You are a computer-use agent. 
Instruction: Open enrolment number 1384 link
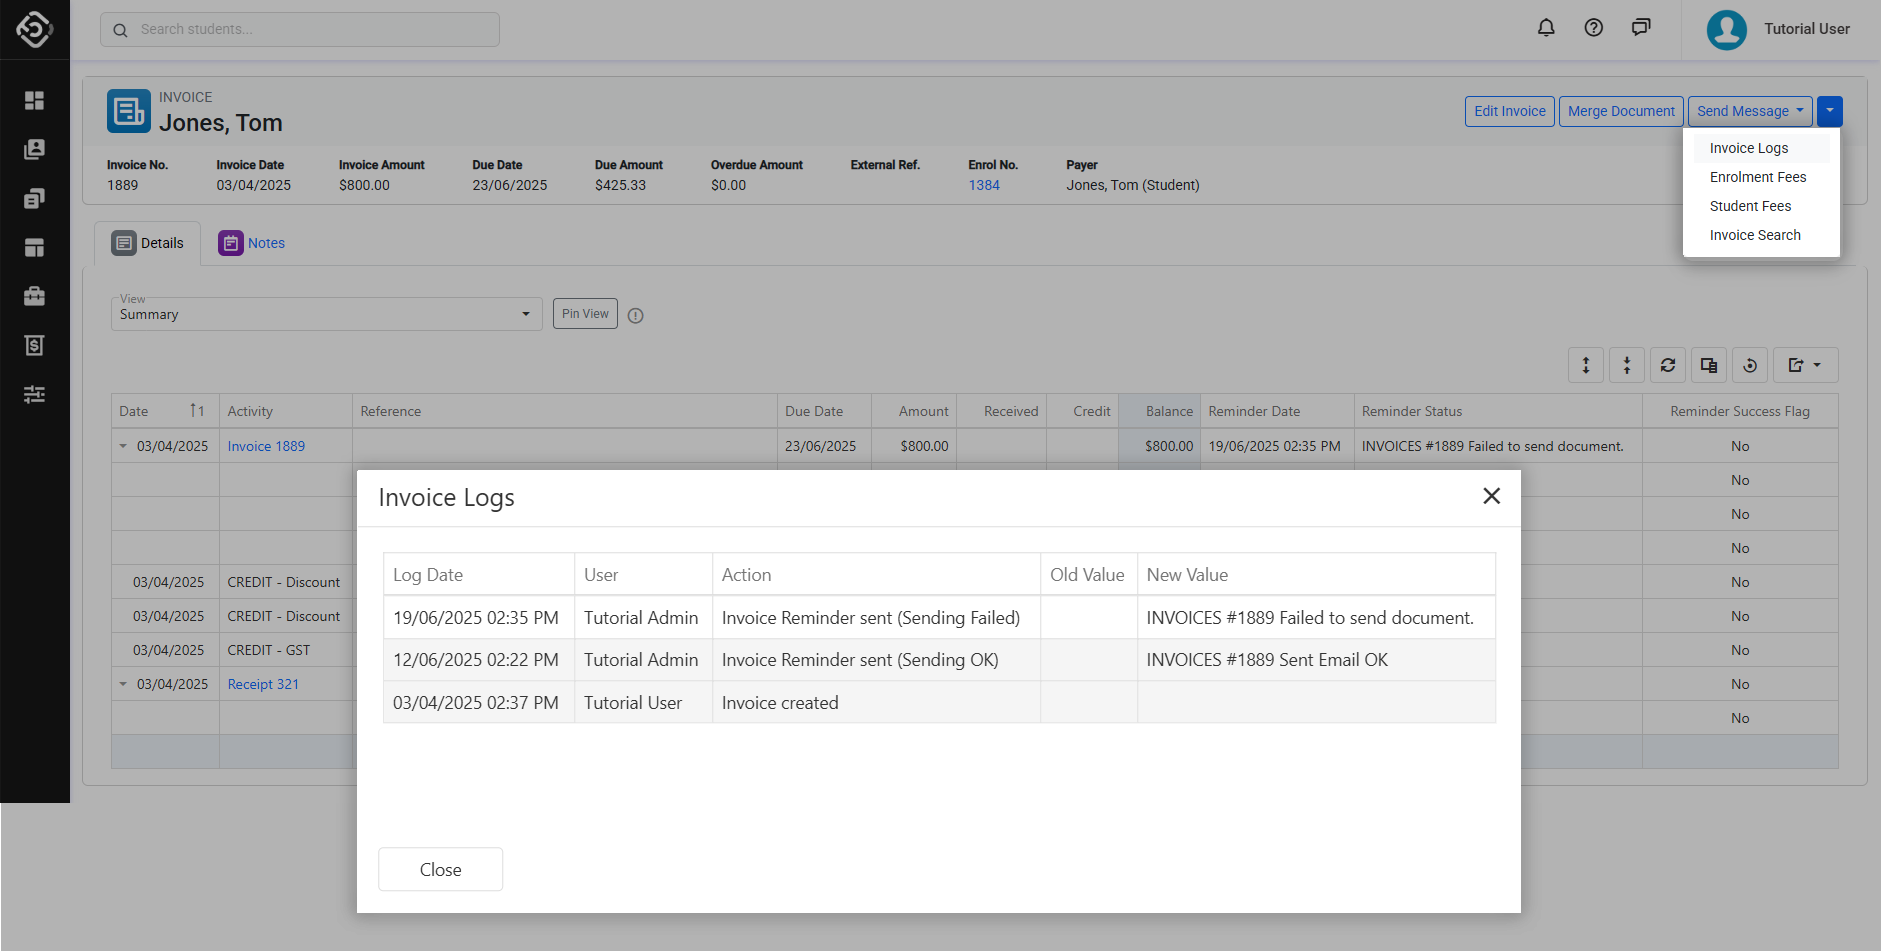click(983, 185)
